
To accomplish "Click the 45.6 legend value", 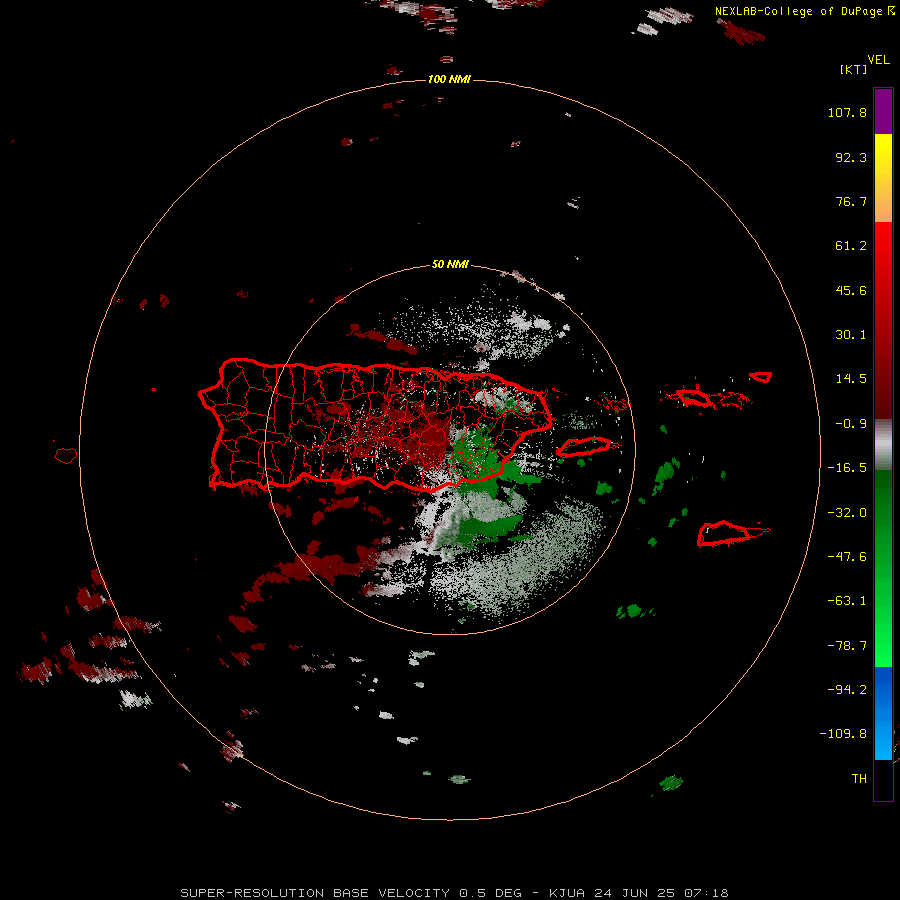I will point(851,290).
